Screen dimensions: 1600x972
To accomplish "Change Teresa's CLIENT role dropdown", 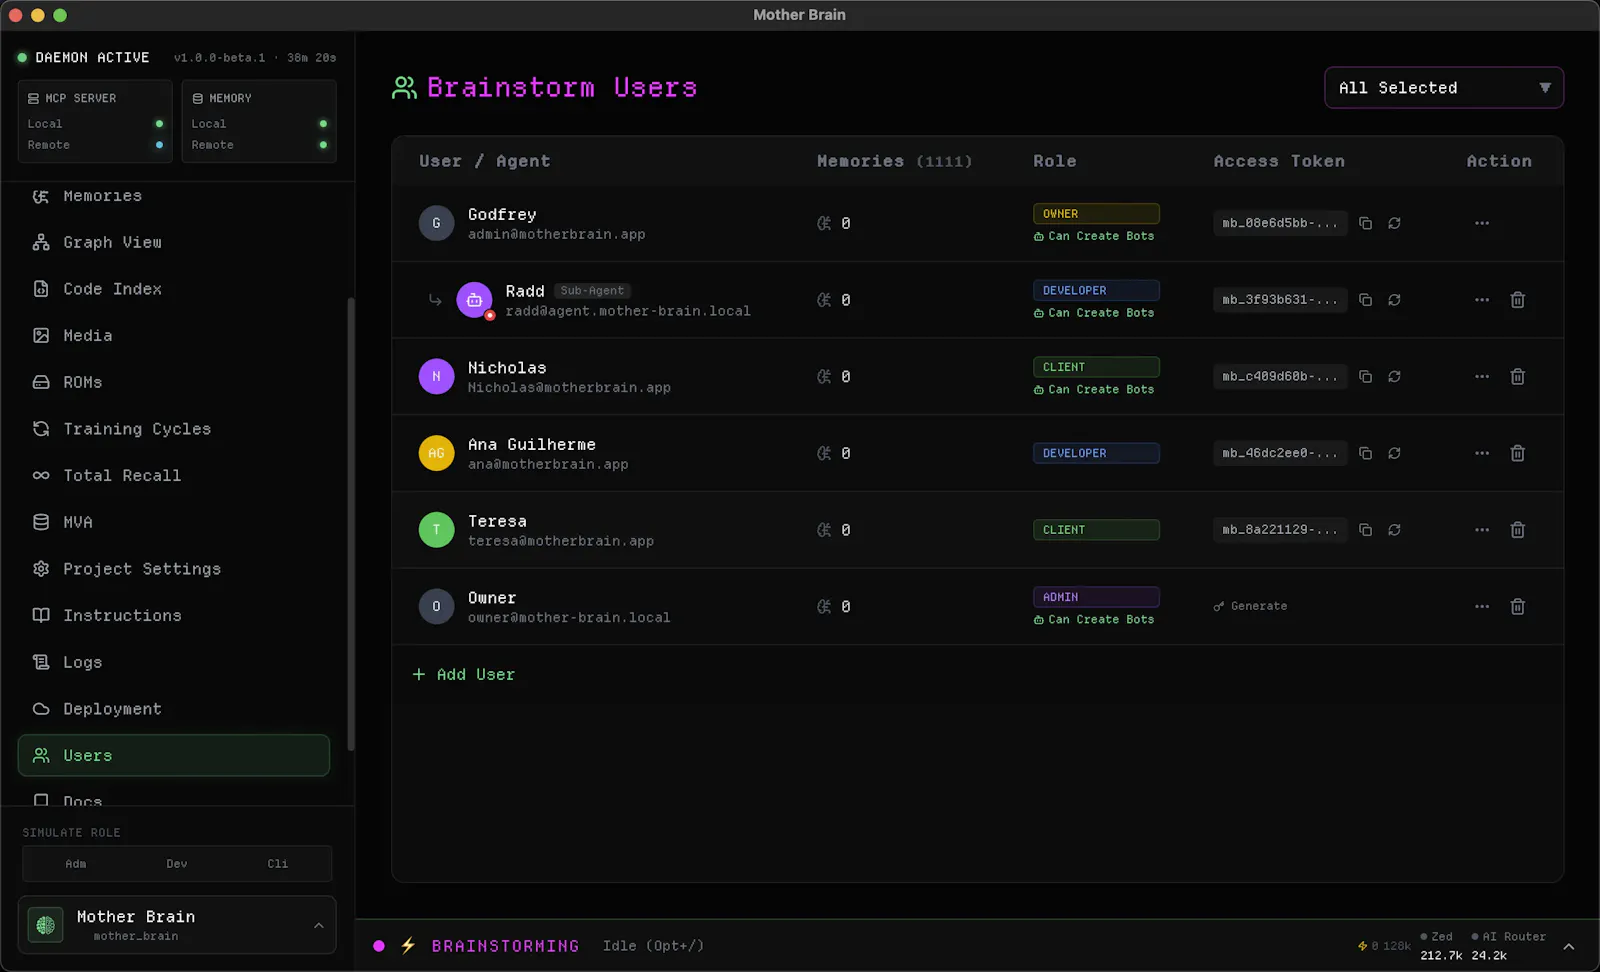I will click(x=1096, y=530).
